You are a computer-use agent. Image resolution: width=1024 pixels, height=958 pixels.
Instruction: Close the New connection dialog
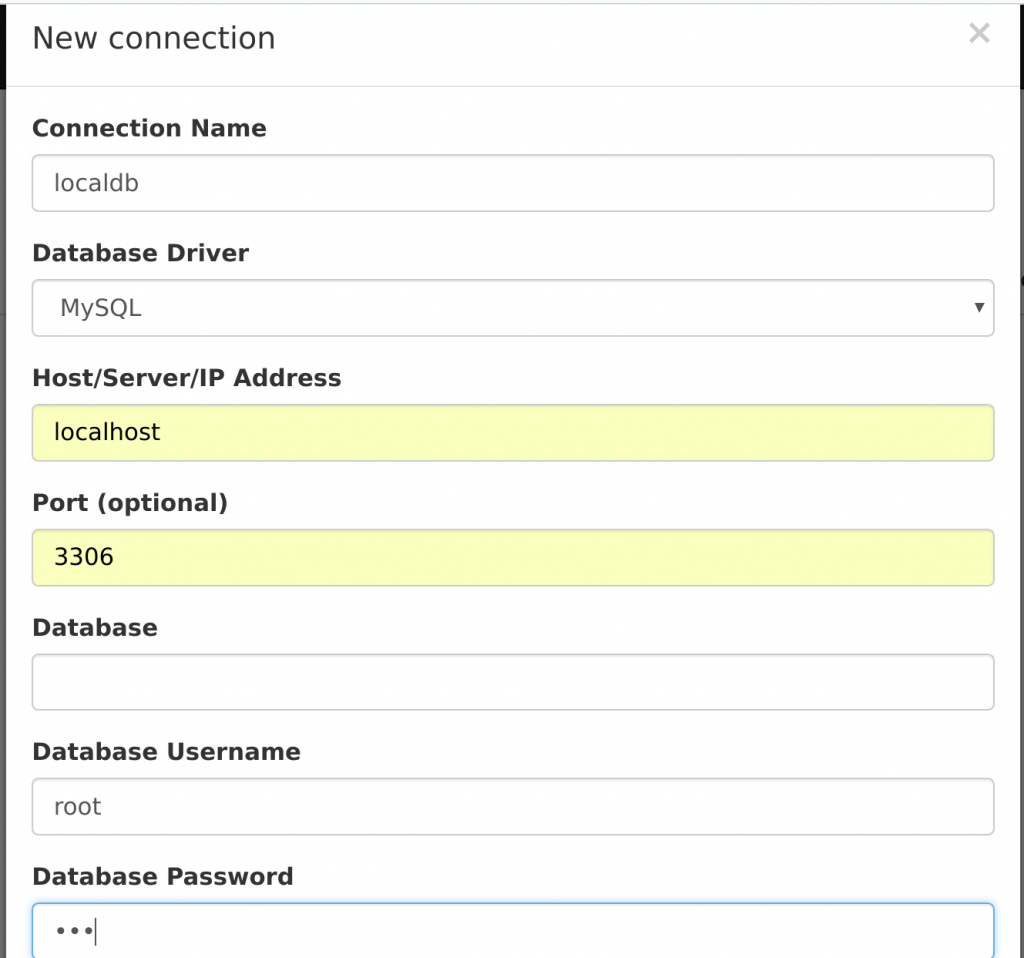[978, 33]
